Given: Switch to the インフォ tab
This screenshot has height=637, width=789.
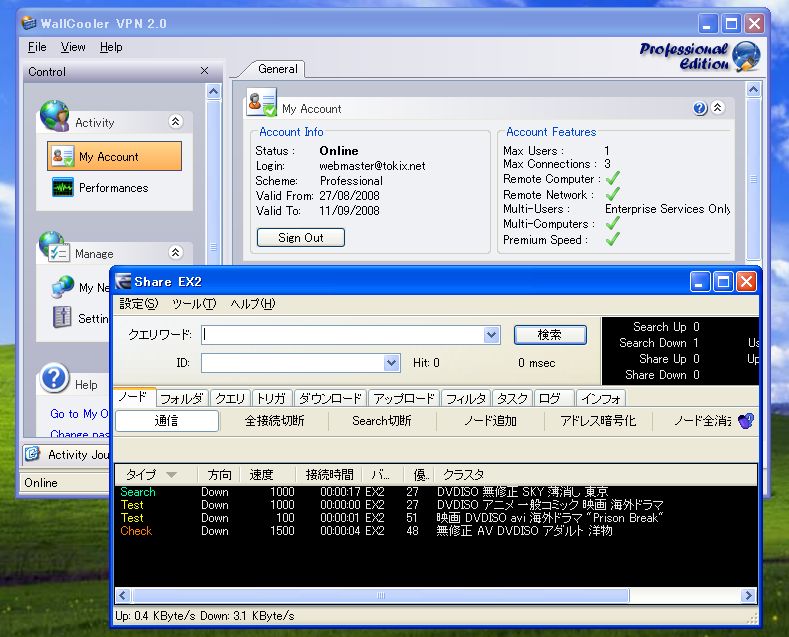Looking at the screenshot, I should tap(600, 399).
